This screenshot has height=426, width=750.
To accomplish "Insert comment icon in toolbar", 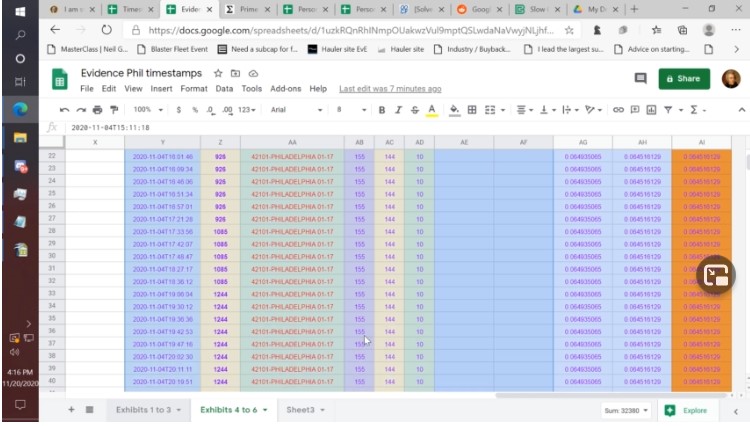I will click(x=635, y=110).
